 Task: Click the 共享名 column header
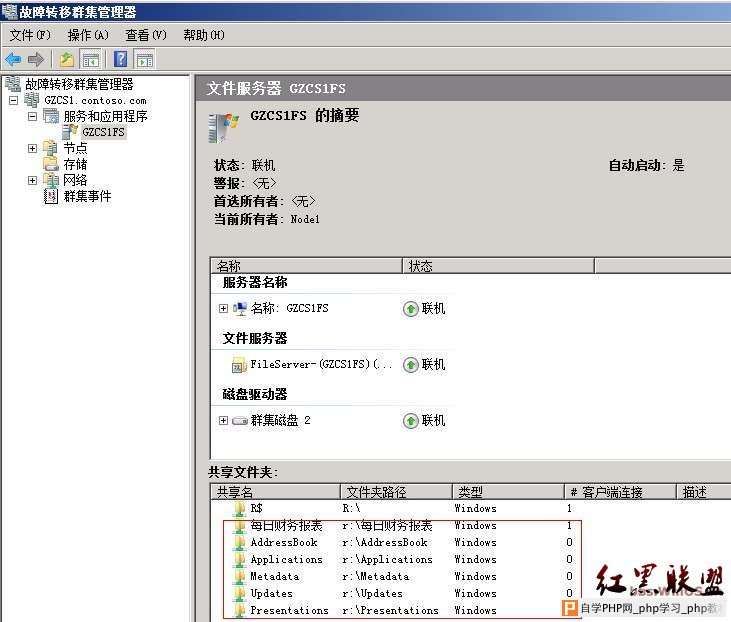(x=275, y=491)
